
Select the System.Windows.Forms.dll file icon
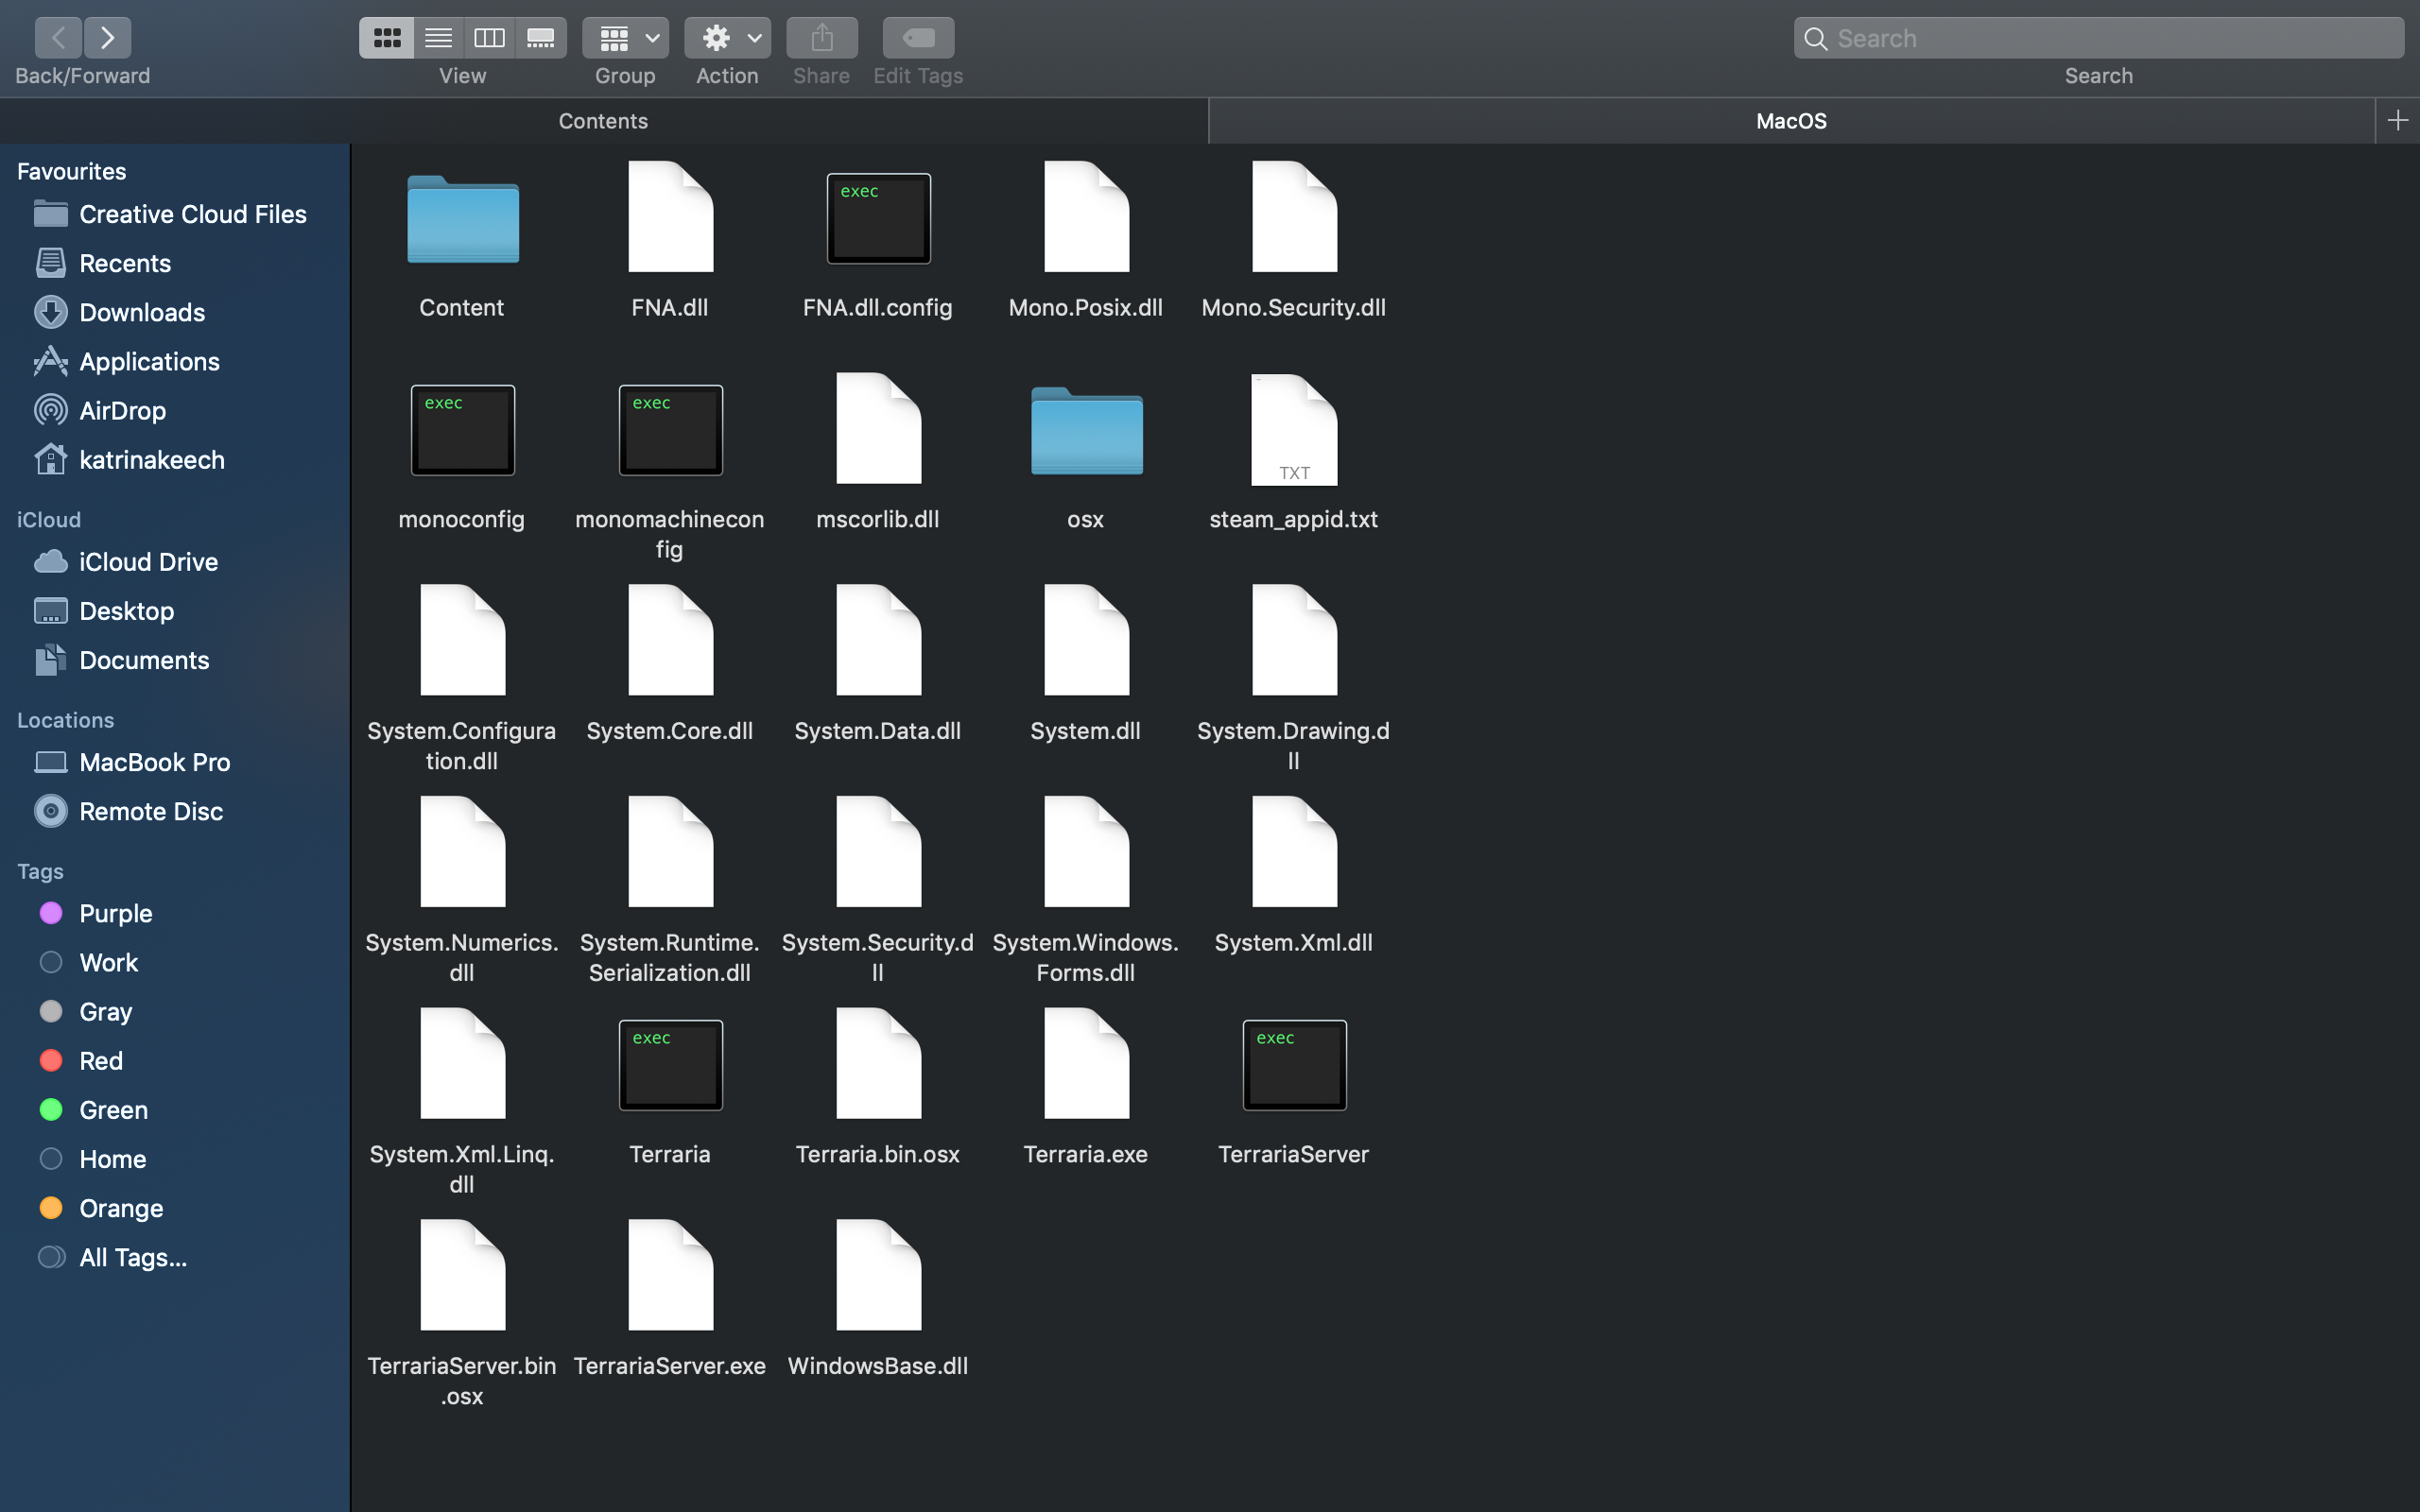tap(1086, 852)
